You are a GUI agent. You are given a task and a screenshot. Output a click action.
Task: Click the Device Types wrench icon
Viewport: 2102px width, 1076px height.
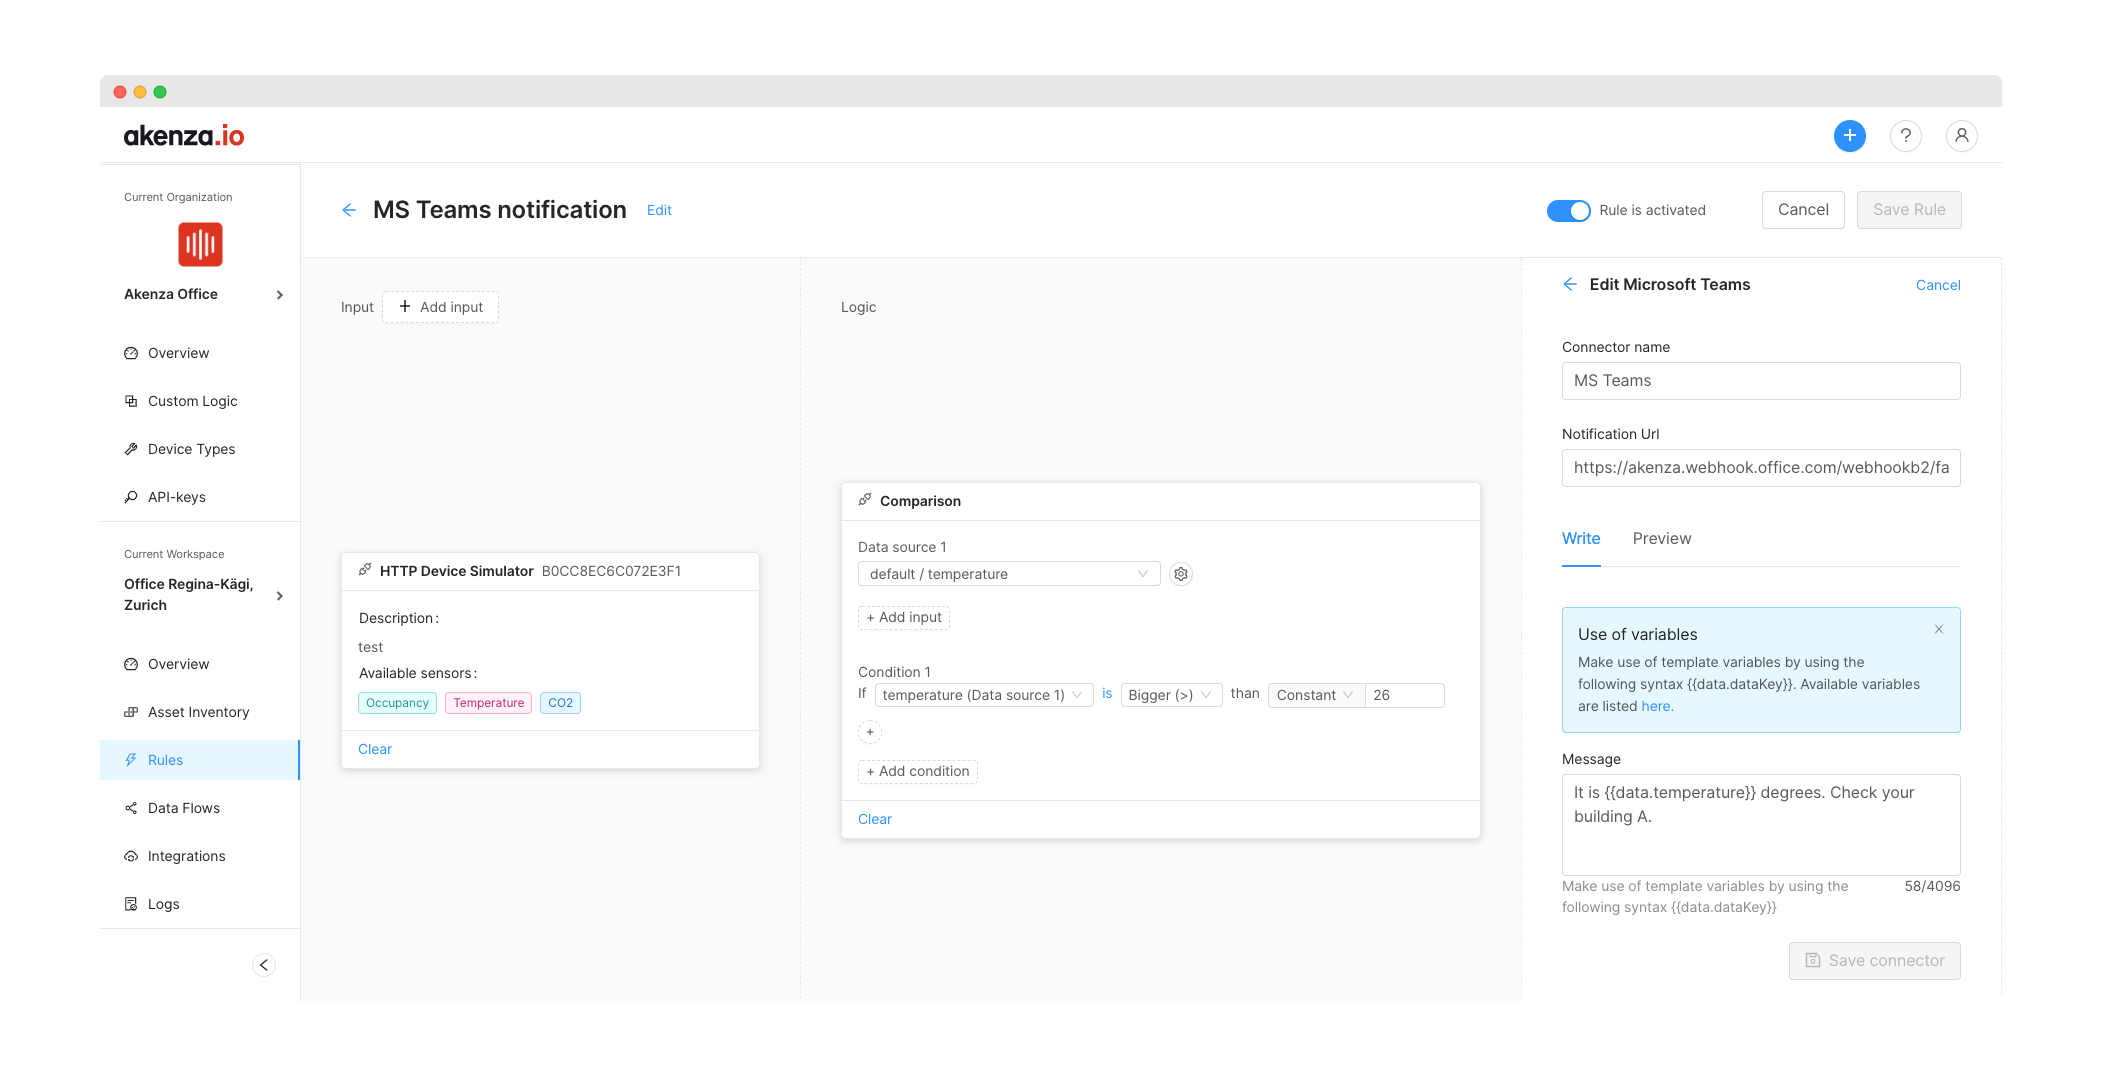point(131,449)
